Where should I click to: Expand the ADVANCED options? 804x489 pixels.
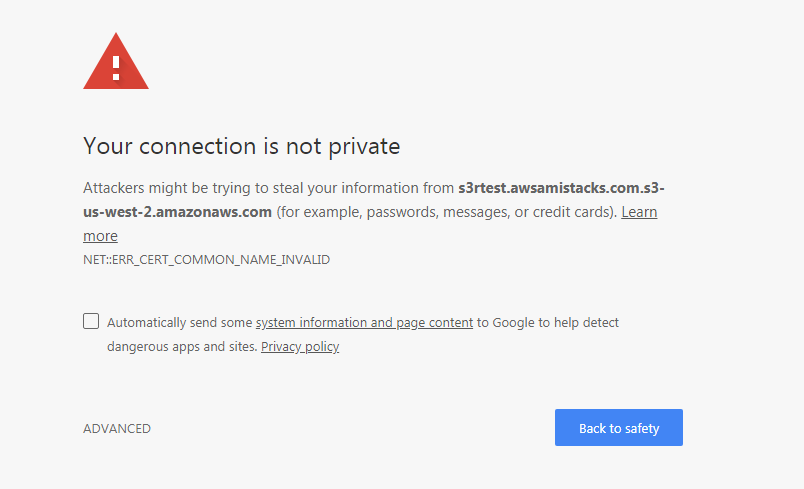point(117,429)
